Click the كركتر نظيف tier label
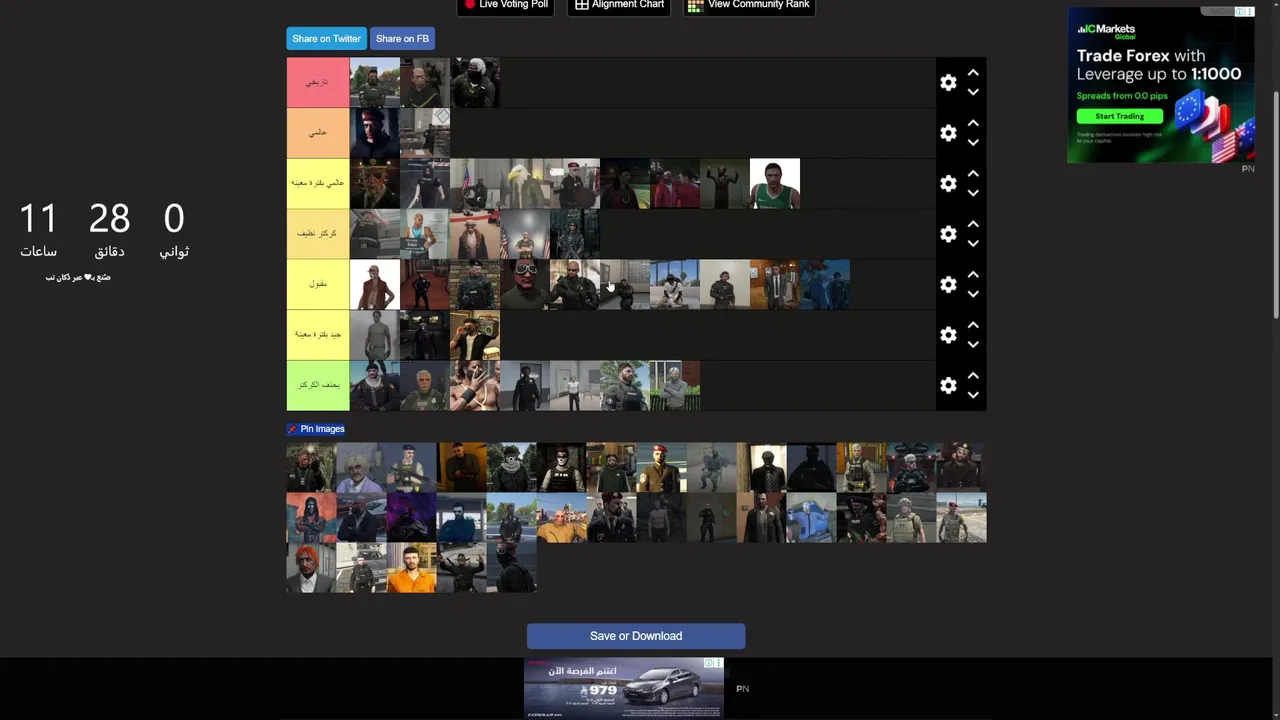1280x720 pixels. (x=318, y=234)
